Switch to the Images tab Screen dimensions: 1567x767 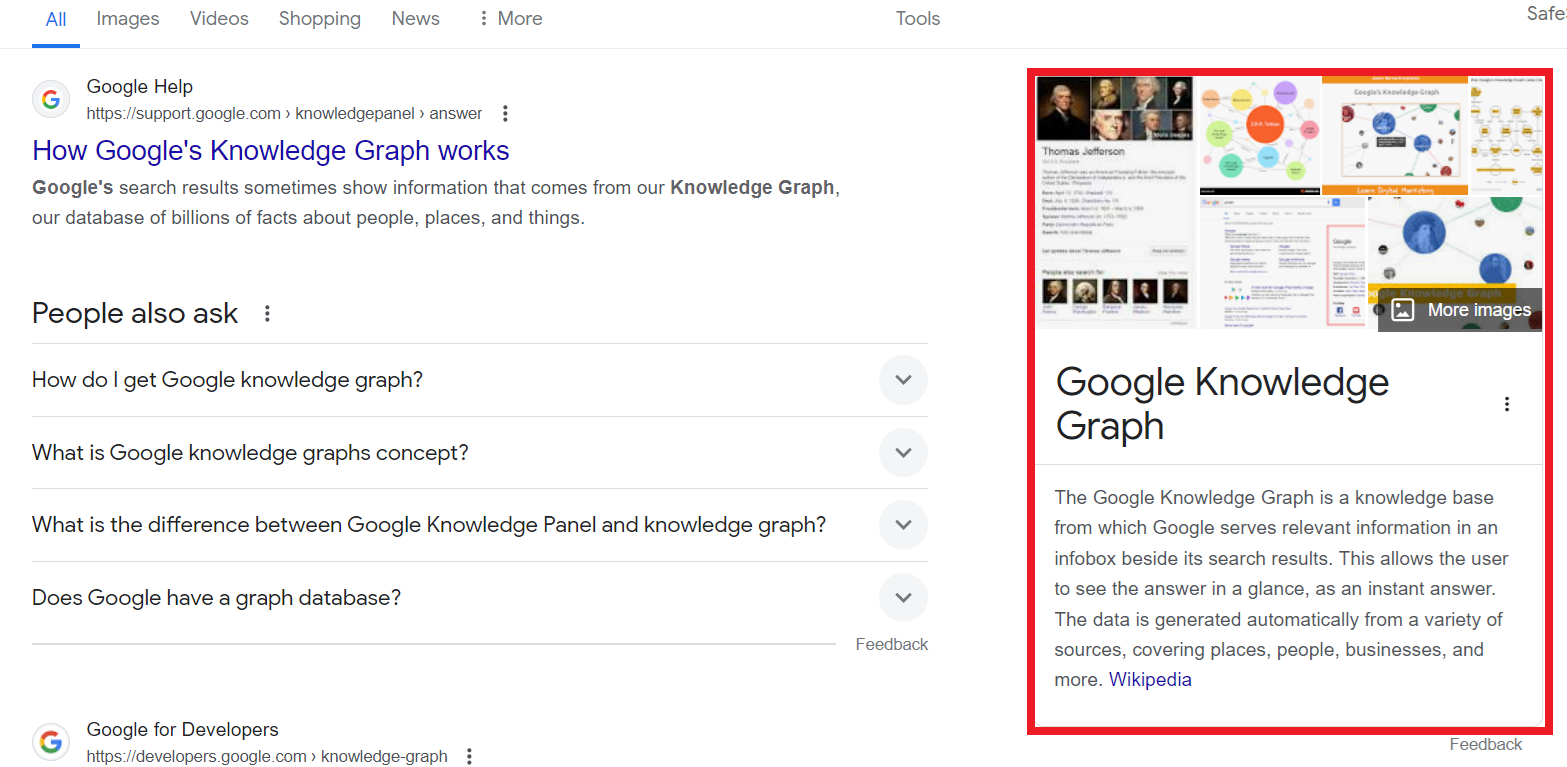point(128,19)
